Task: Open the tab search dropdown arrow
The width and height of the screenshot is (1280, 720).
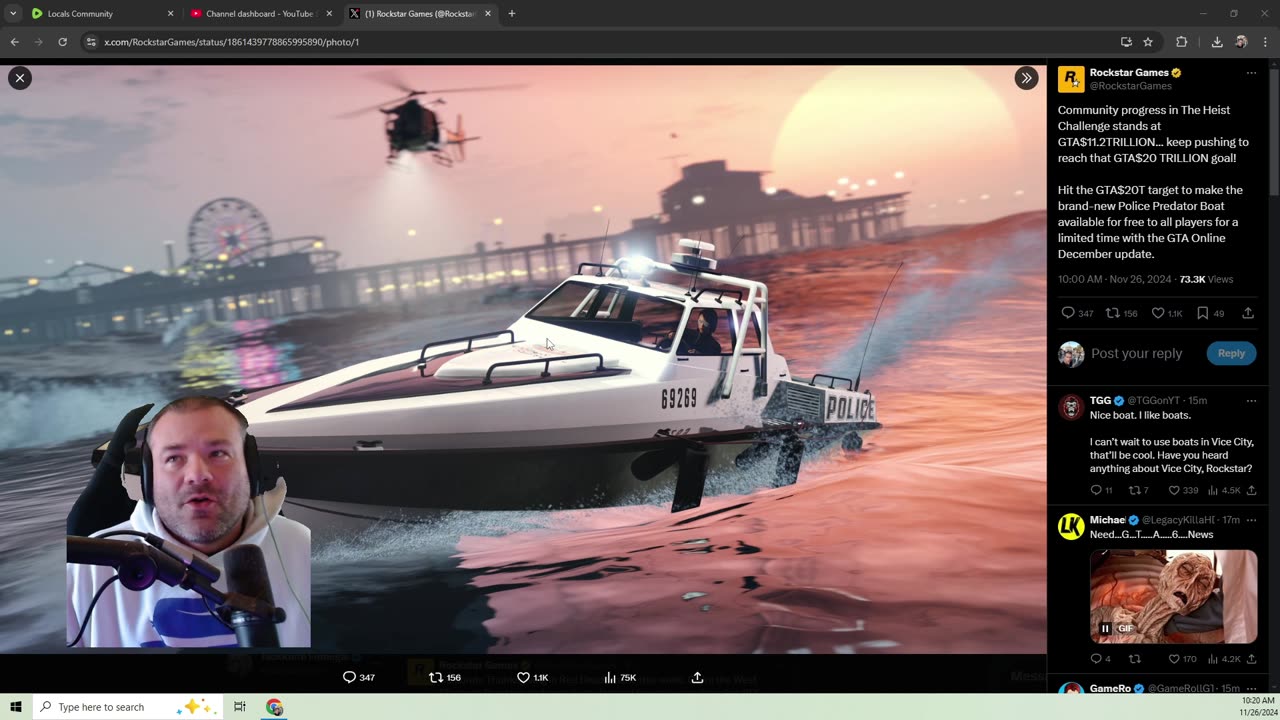Action: click(12, 14)
